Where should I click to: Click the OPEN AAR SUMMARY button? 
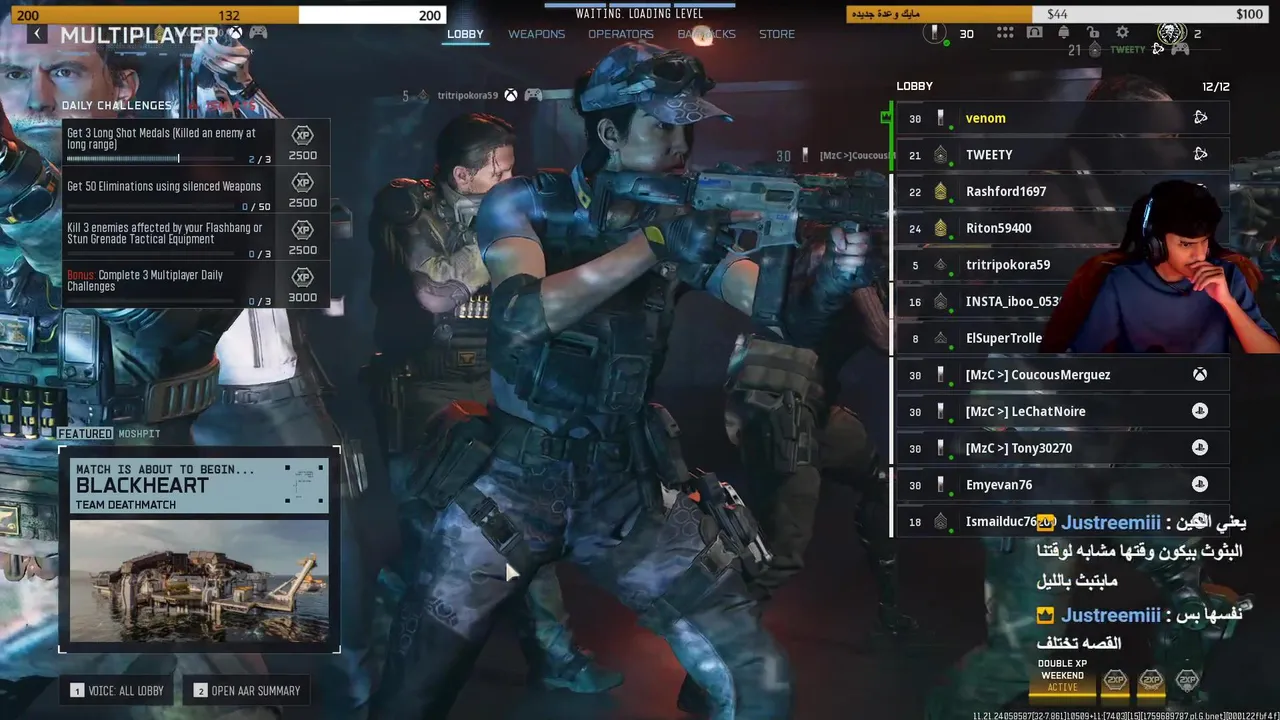[x=247, y=691]
